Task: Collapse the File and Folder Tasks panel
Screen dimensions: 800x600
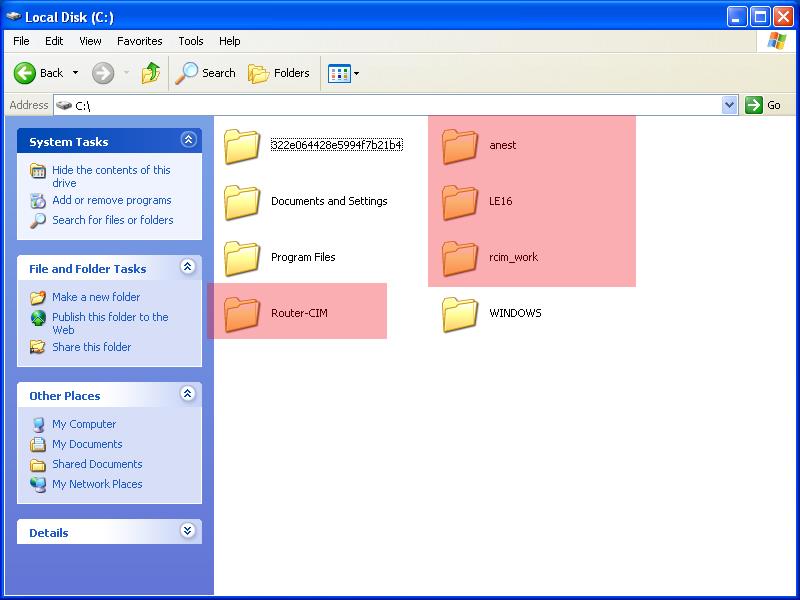Action: pos(188,266)
